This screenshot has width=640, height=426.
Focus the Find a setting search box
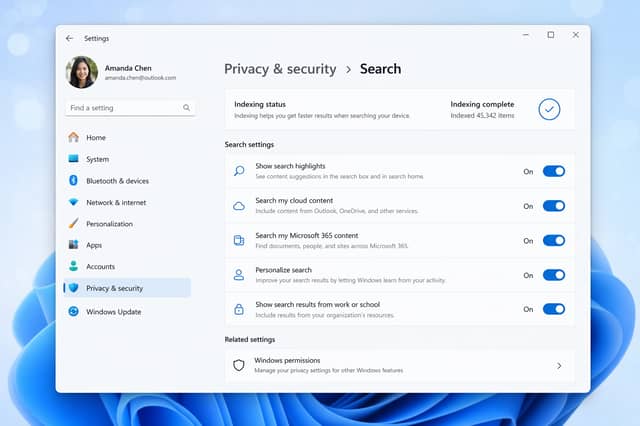tap(130, 108)
